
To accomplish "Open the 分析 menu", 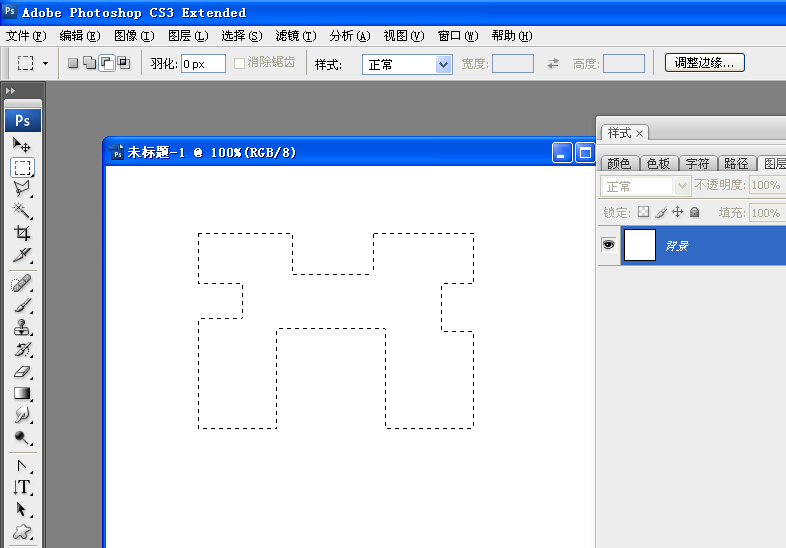I will [350, 36].
